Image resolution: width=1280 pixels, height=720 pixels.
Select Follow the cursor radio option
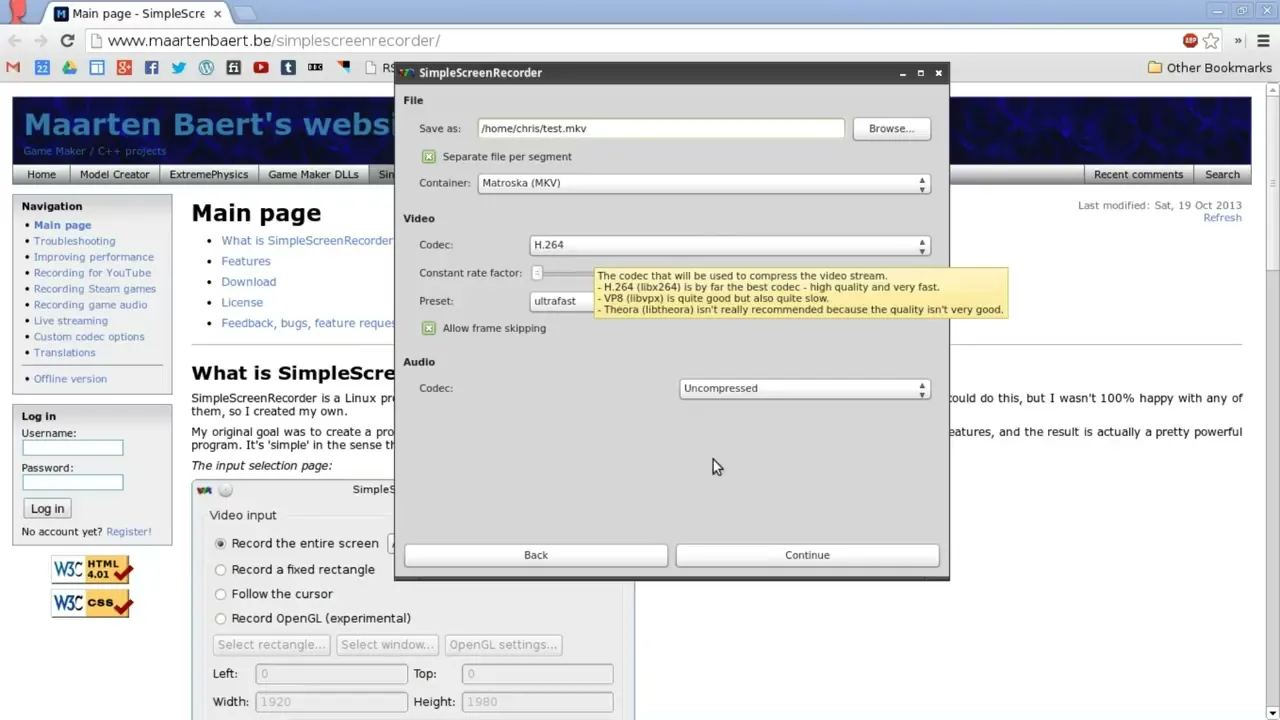point(221,594)
